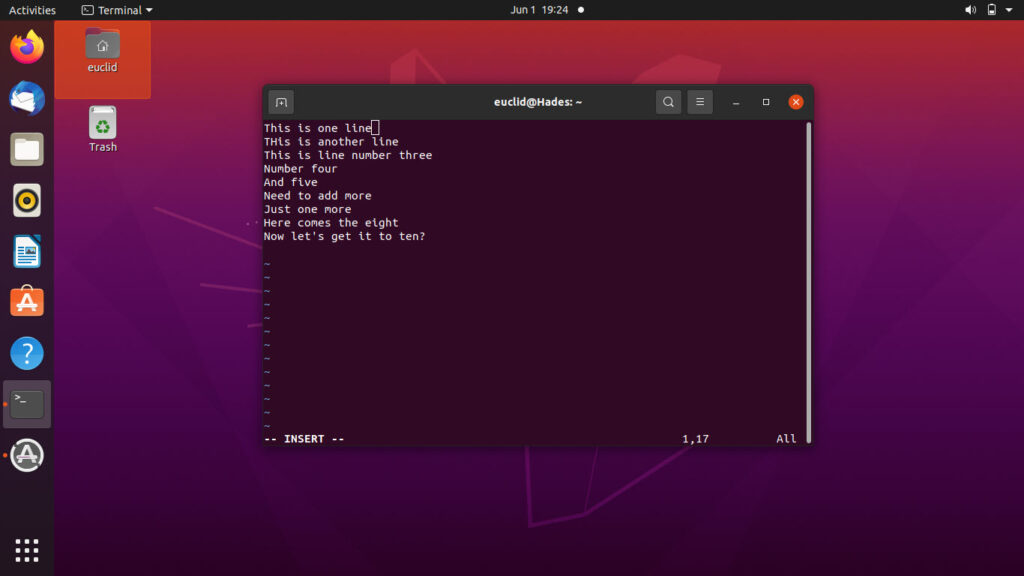Select the Terminal icon in the dock
The width and height of the screenshot is (1024, 576).
27,404
